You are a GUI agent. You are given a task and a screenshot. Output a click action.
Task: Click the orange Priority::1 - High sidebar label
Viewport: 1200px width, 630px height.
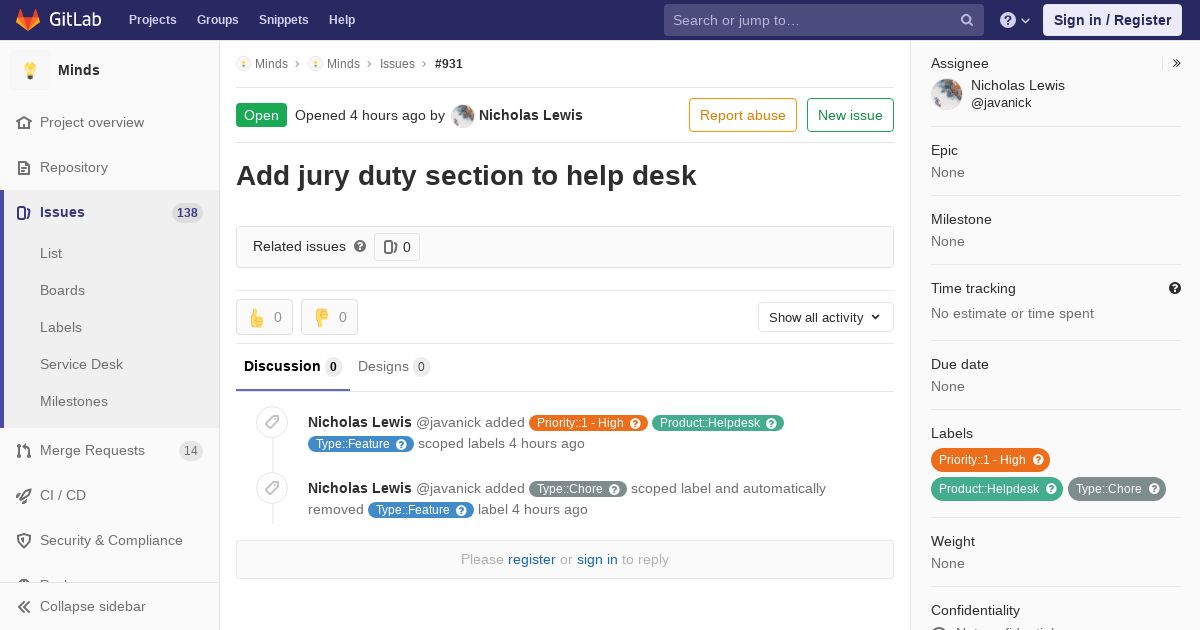pyautogui.click(x=990, y=460)
